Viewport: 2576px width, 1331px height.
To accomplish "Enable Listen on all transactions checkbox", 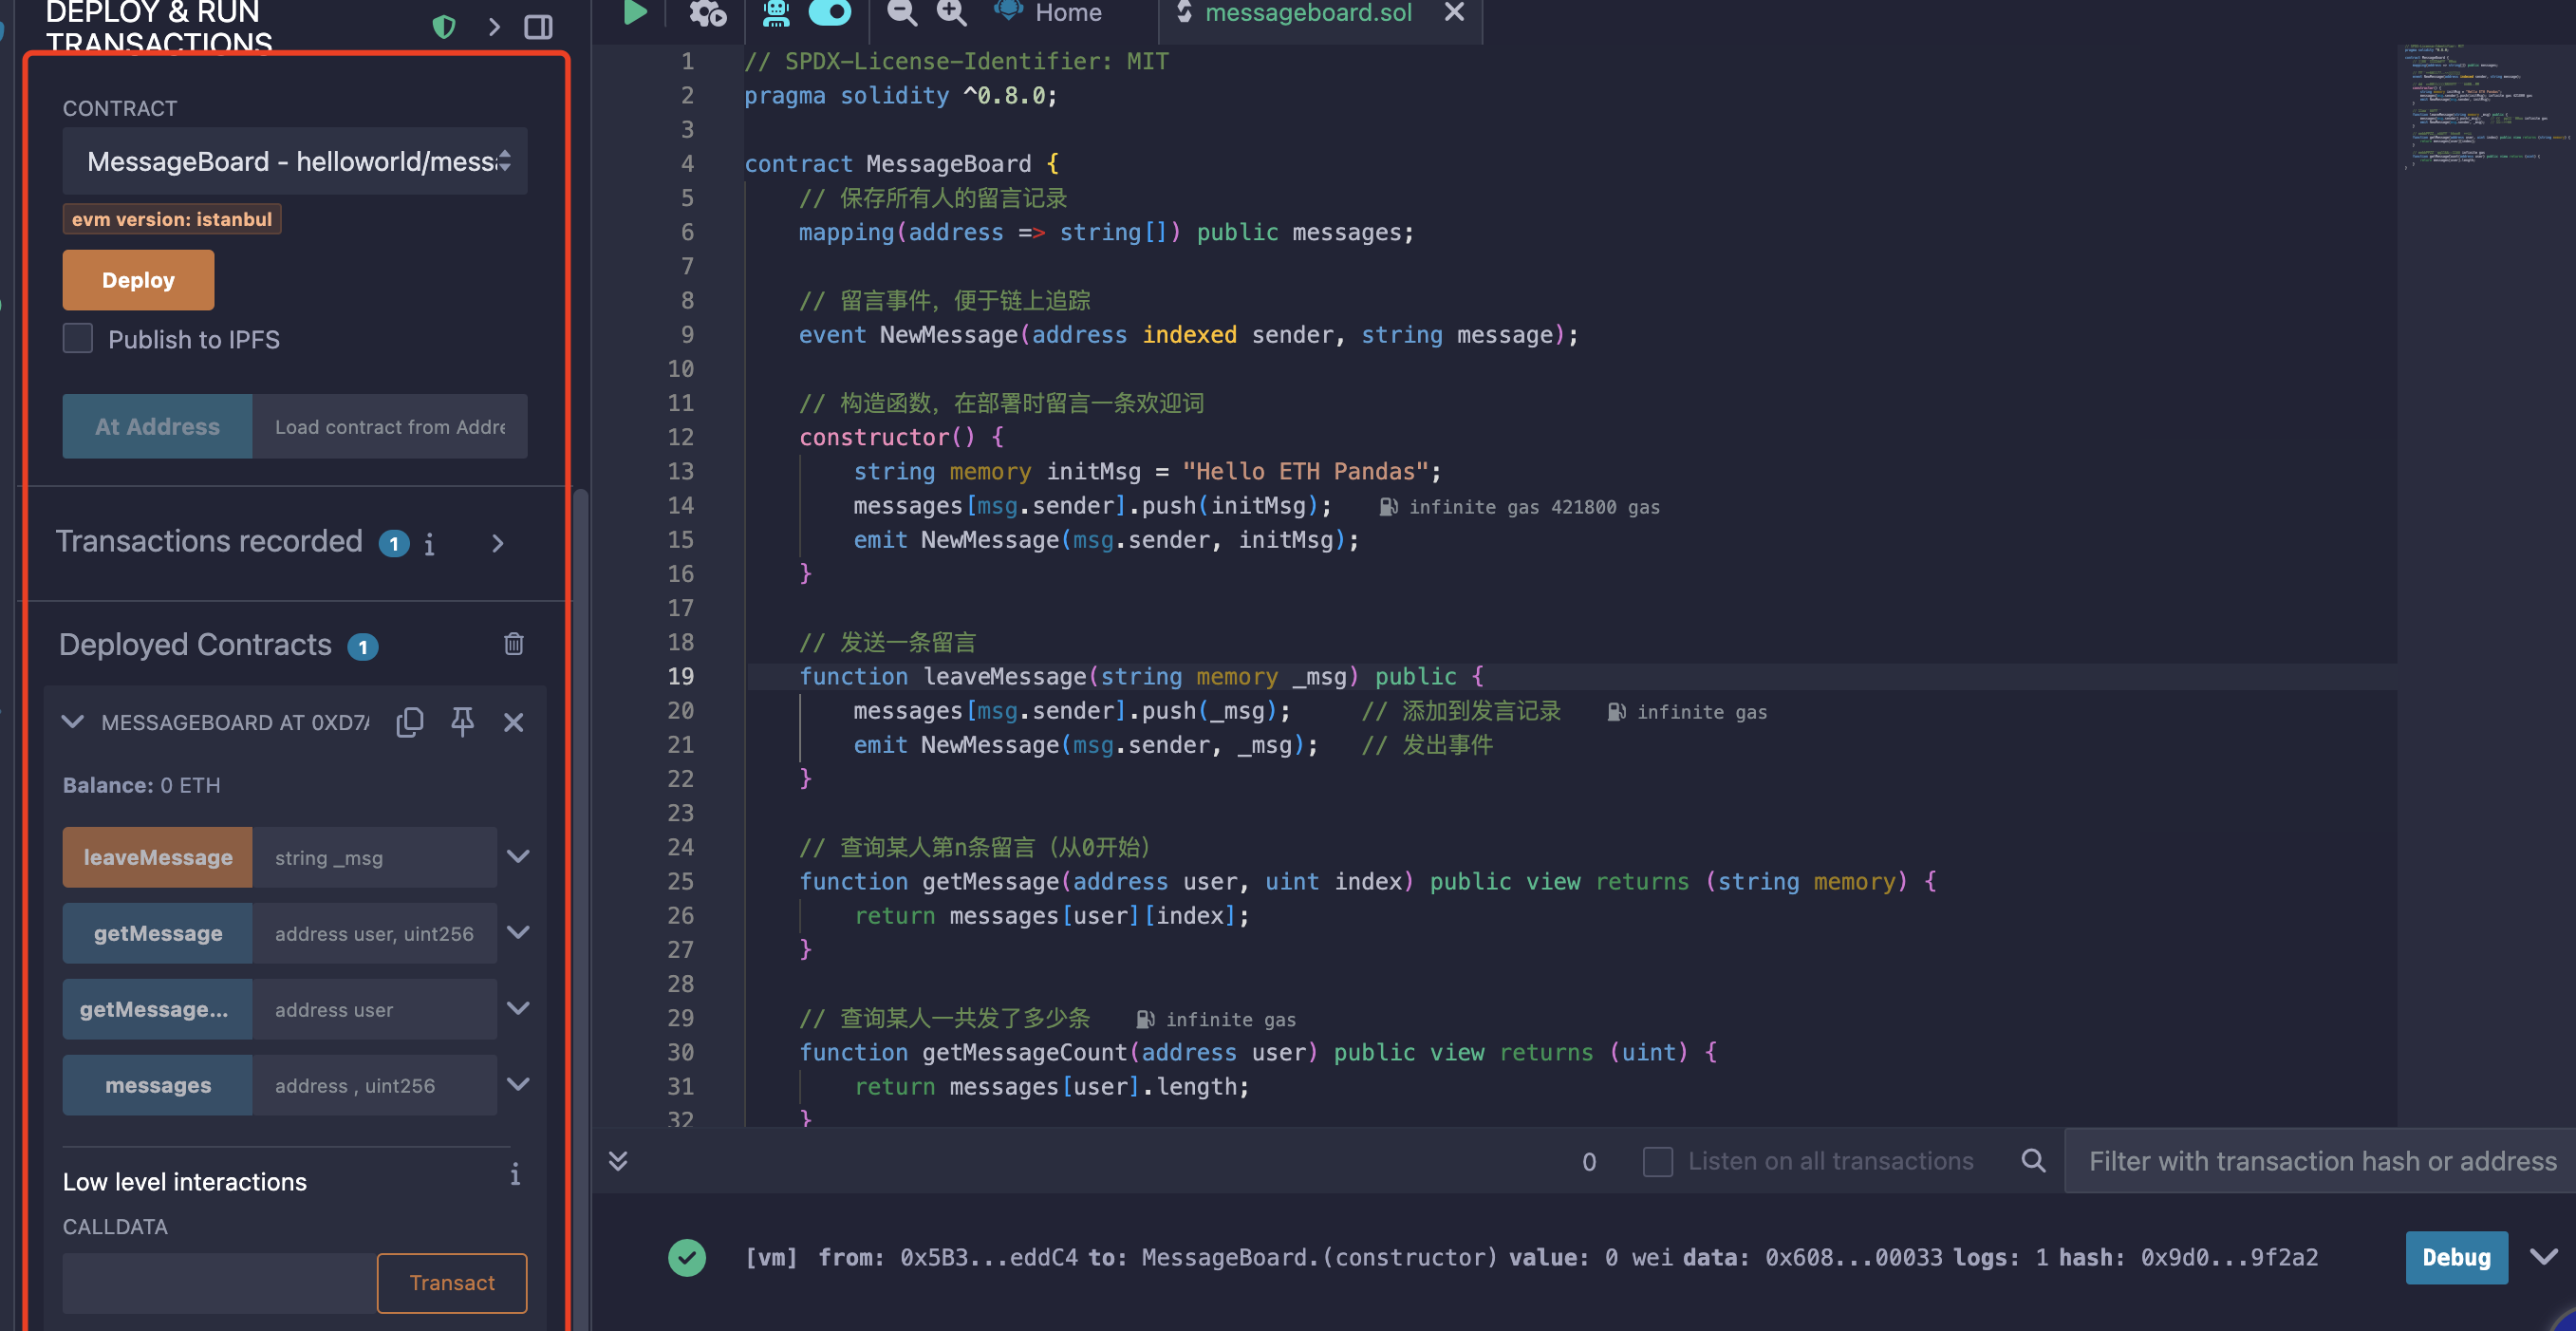I will tap(1657, 1161).
